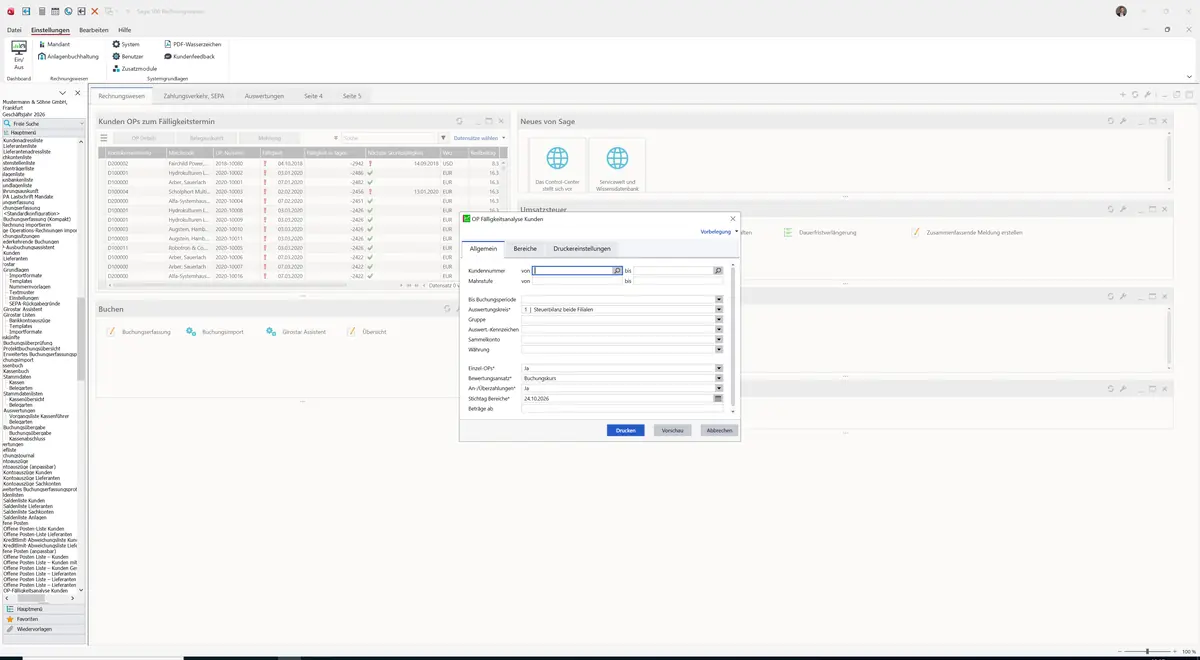Open the Auswertungen dashboard tab
This screenshot has height=660, width=1200.
coord(264,96)
